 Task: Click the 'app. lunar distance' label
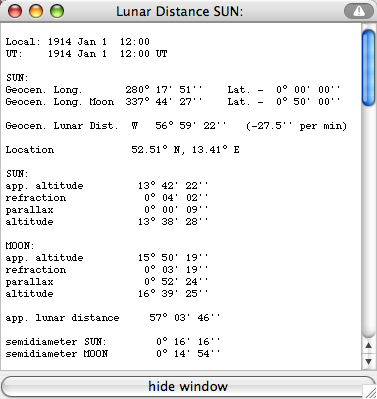pyautogui.click(x=62, y=318)
